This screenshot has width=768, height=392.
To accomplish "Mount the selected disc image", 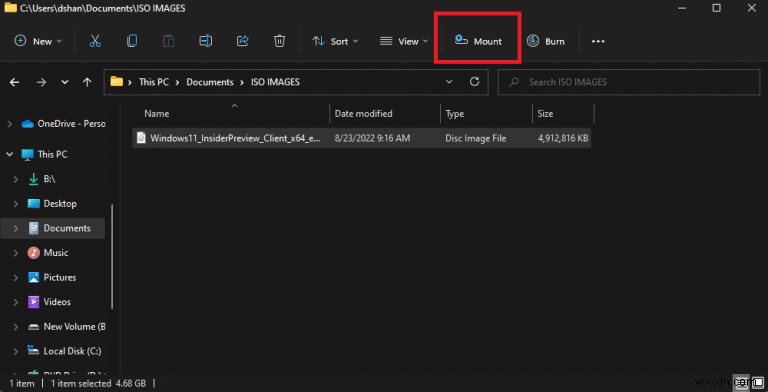I will click(478, 41).
